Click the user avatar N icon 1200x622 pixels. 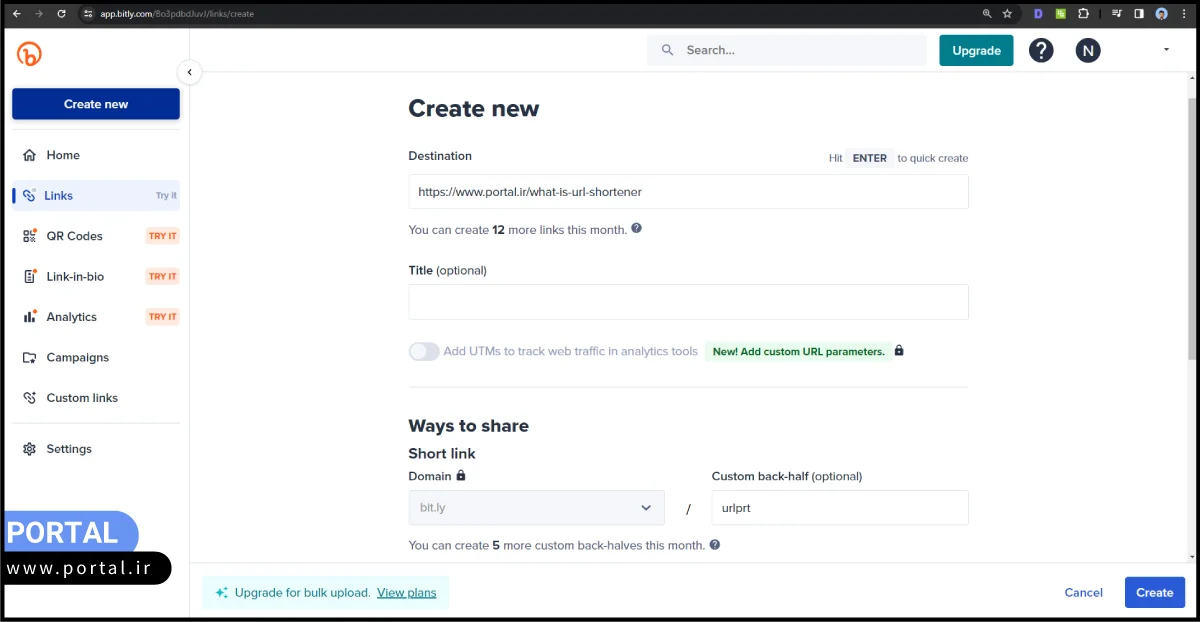[1088, 51]
